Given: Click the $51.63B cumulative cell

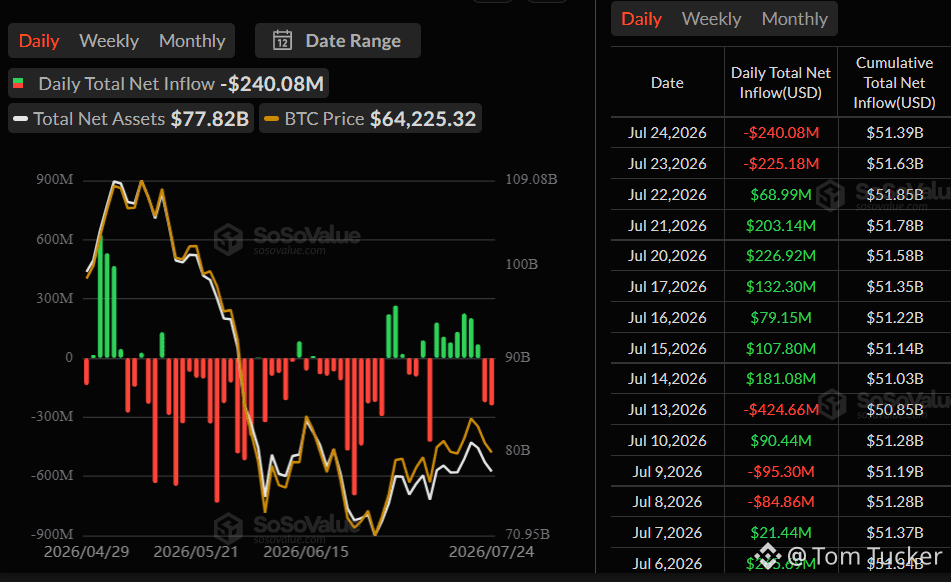Looking at the screenshot, I should [x=895, y=163].
